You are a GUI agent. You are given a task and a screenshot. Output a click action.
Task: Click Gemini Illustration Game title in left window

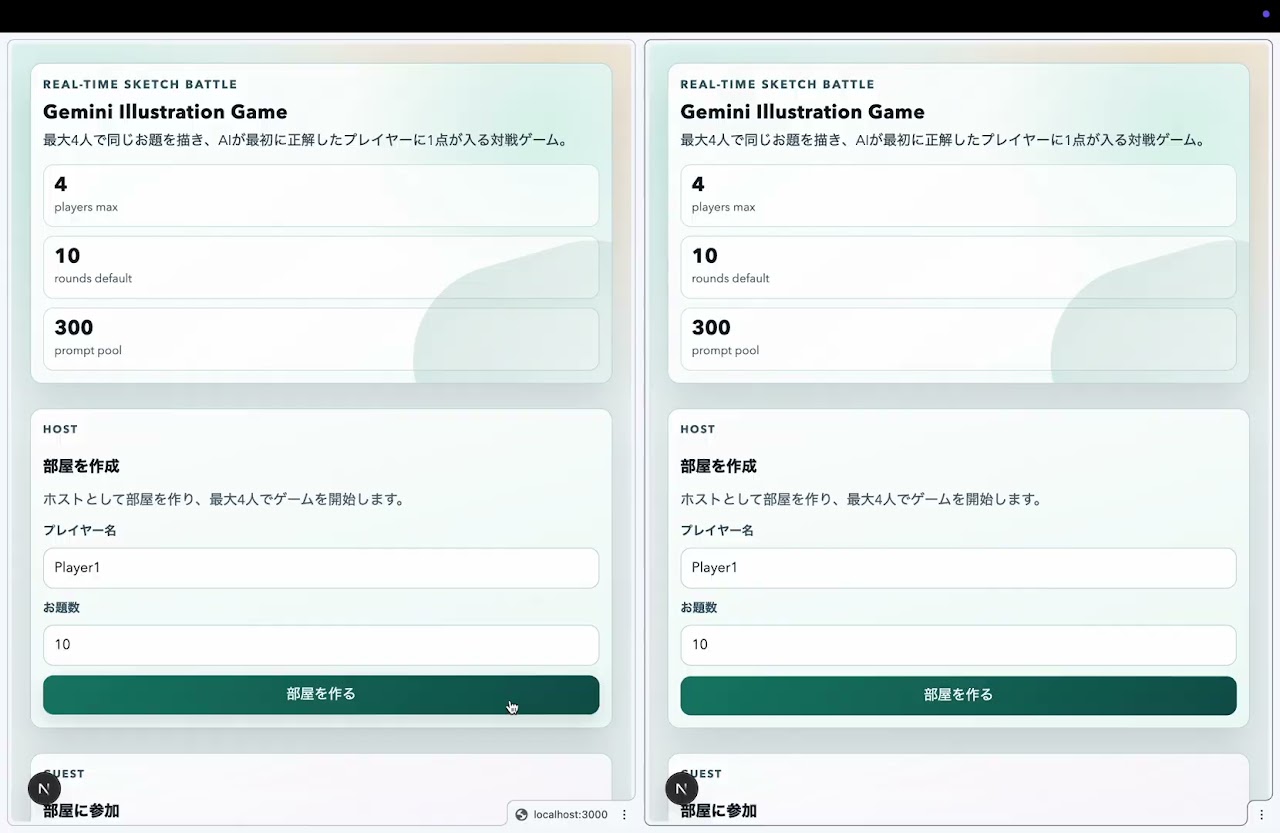(x=165, y=112)
